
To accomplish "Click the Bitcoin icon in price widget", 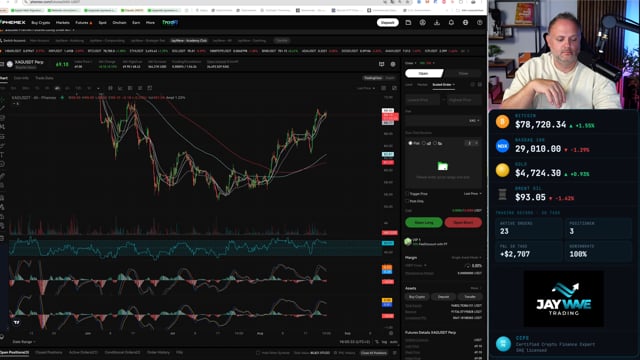I will point(502,122).
